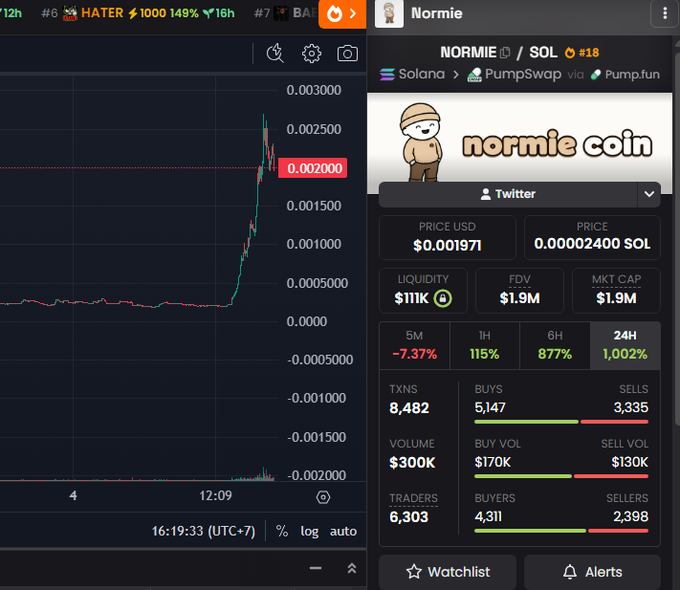Click the #6 HATER trending ticker entry
The image size is (680, 590).
point(138,13)
